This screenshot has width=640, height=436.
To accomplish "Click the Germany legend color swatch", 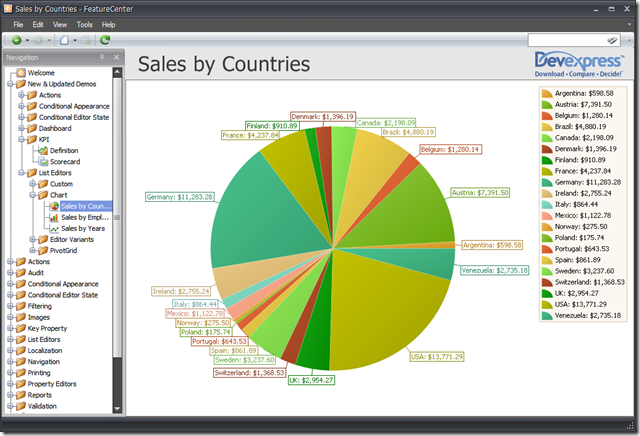I will pyautogui.click(x=547, y=182).
